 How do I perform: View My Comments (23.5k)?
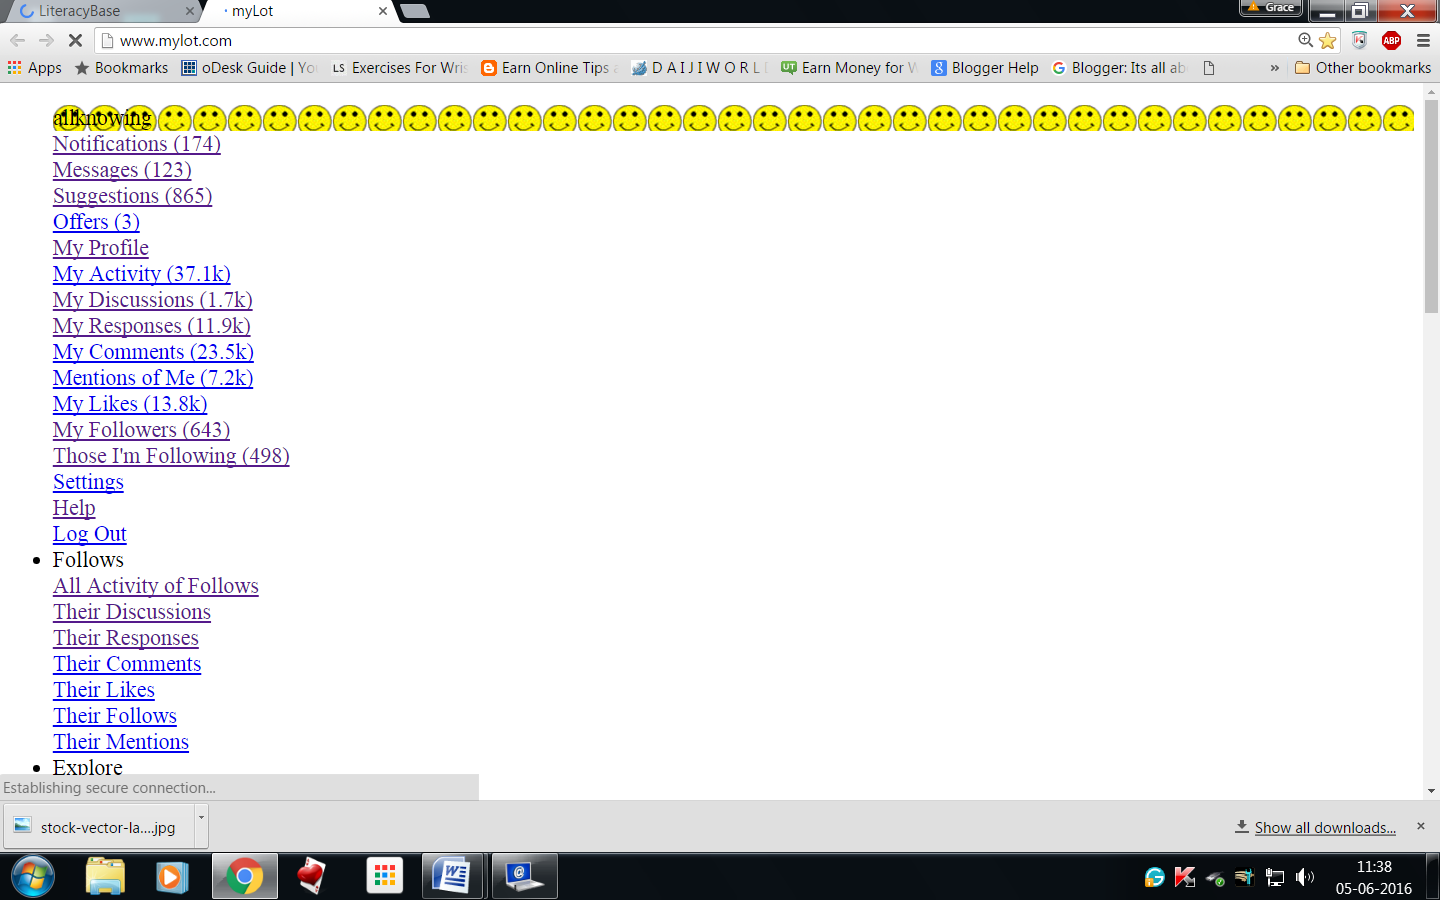153,352
